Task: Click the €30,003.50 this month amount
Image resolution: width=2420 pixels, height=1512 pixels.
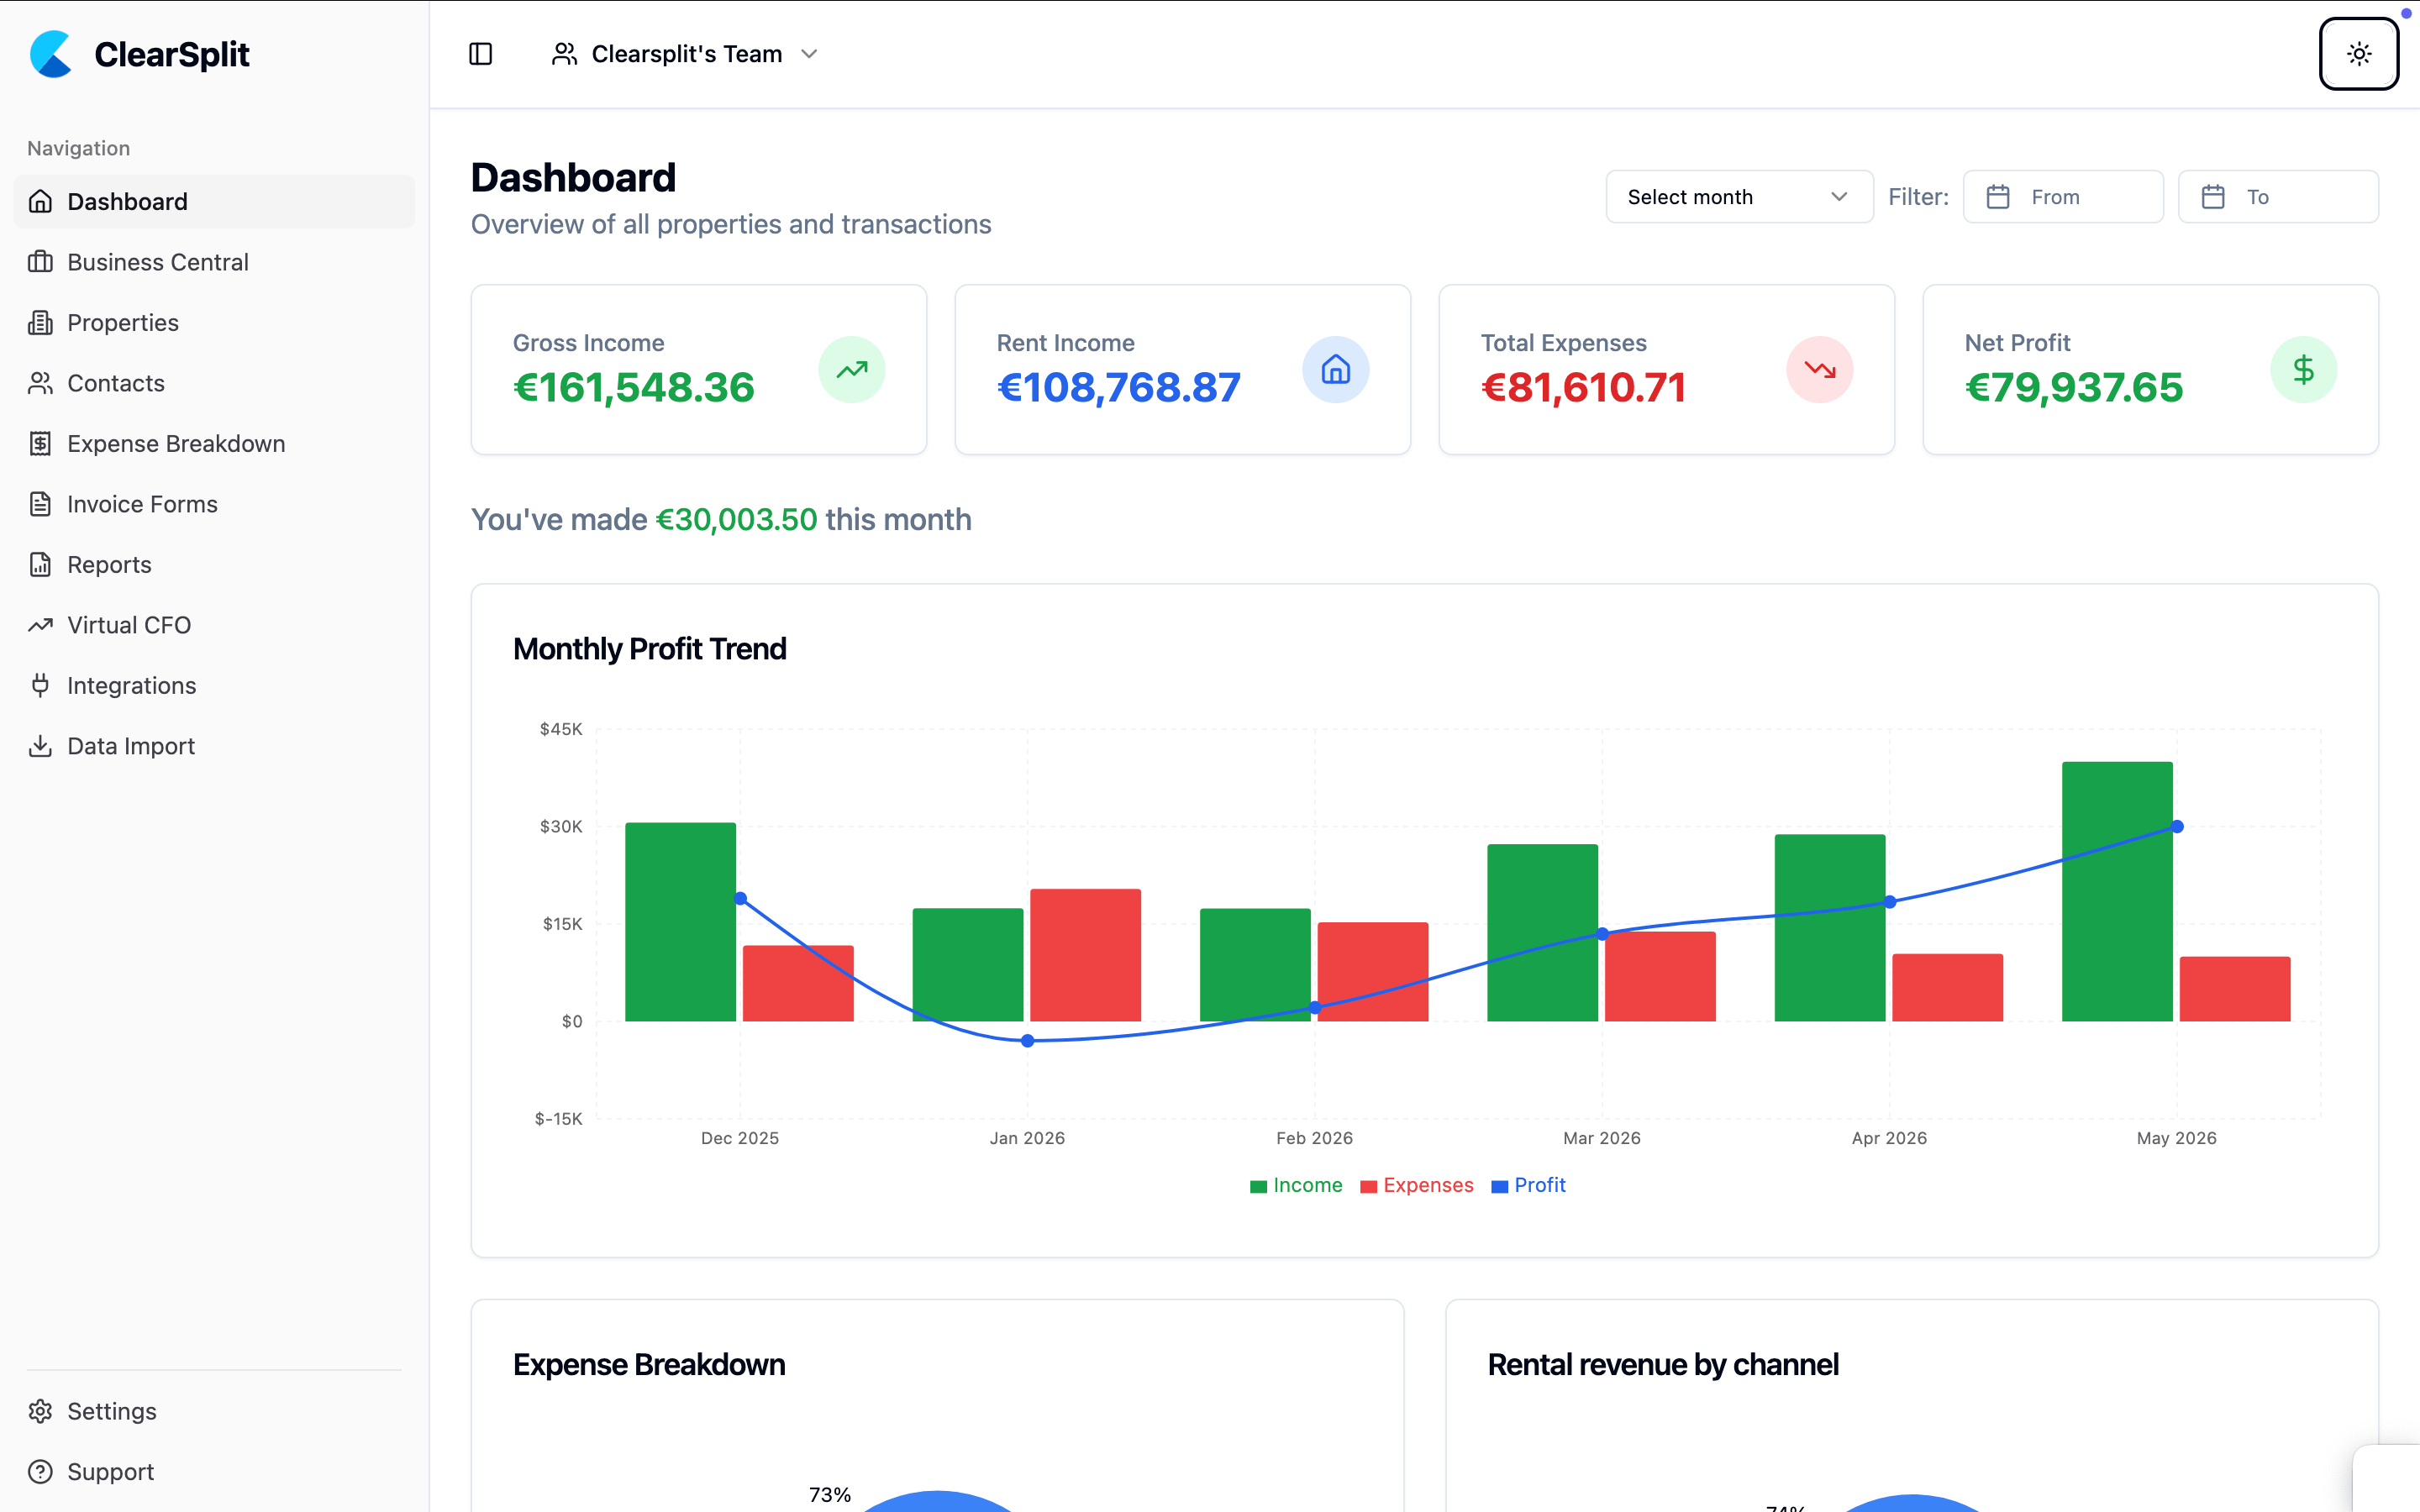Action: [736, 520]
